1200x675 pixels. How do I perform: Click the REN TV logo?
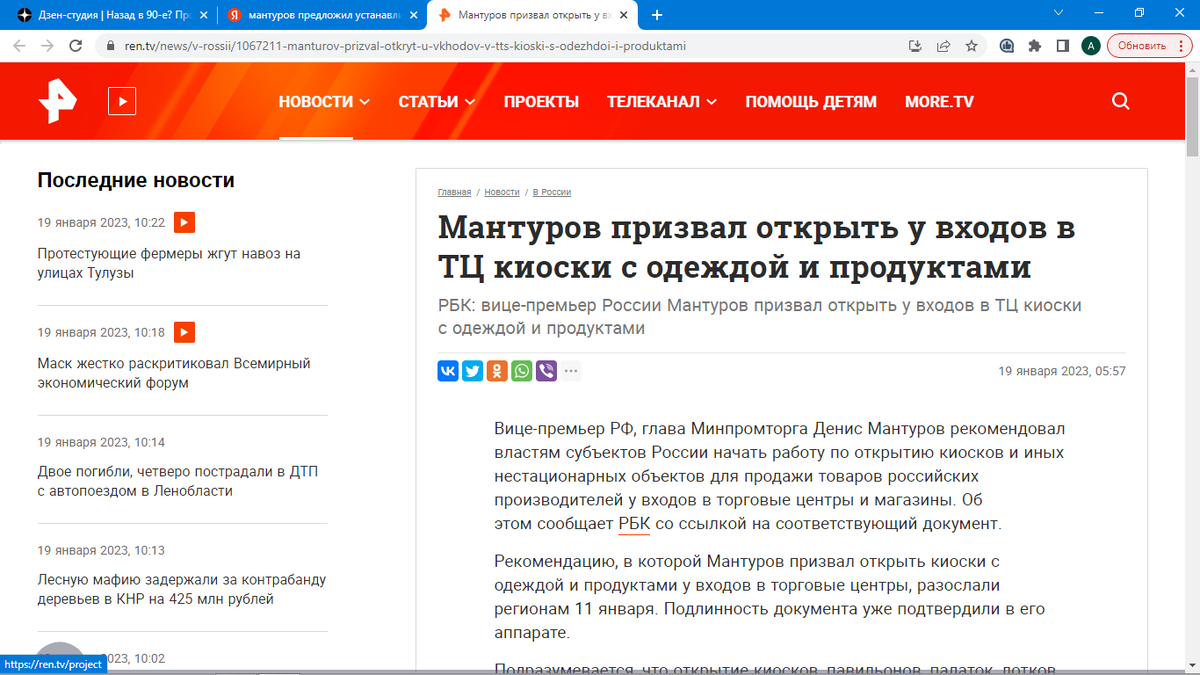57,101
